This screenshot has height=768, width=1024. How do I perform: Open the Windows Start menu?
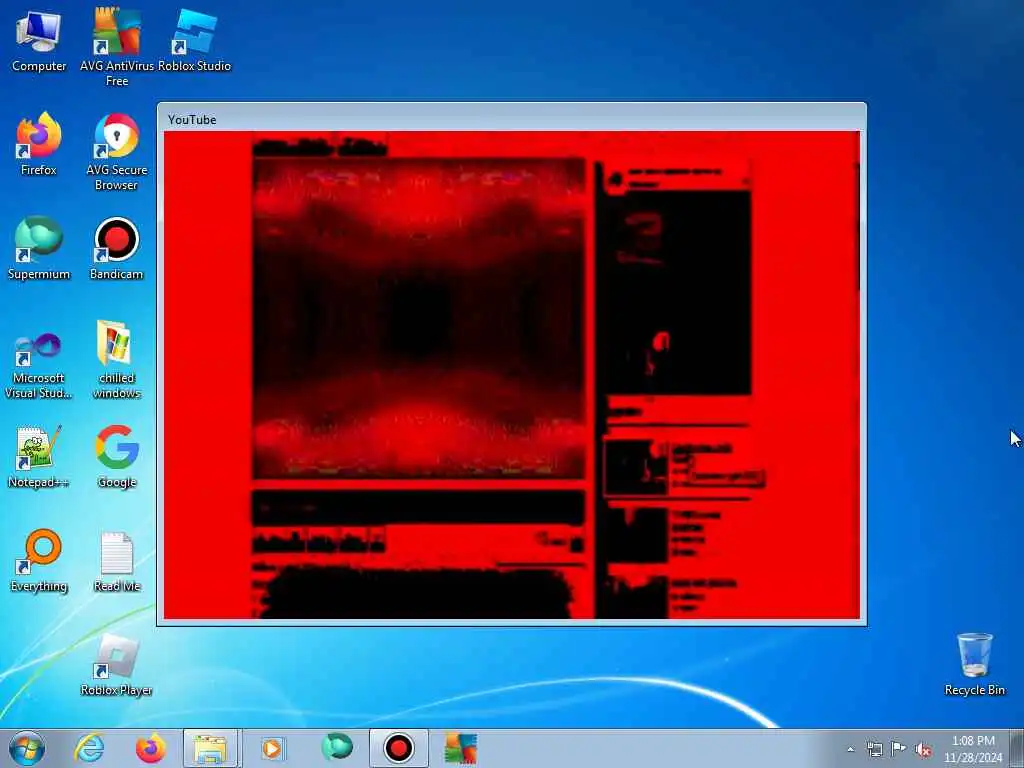click(x=27, y=748)
